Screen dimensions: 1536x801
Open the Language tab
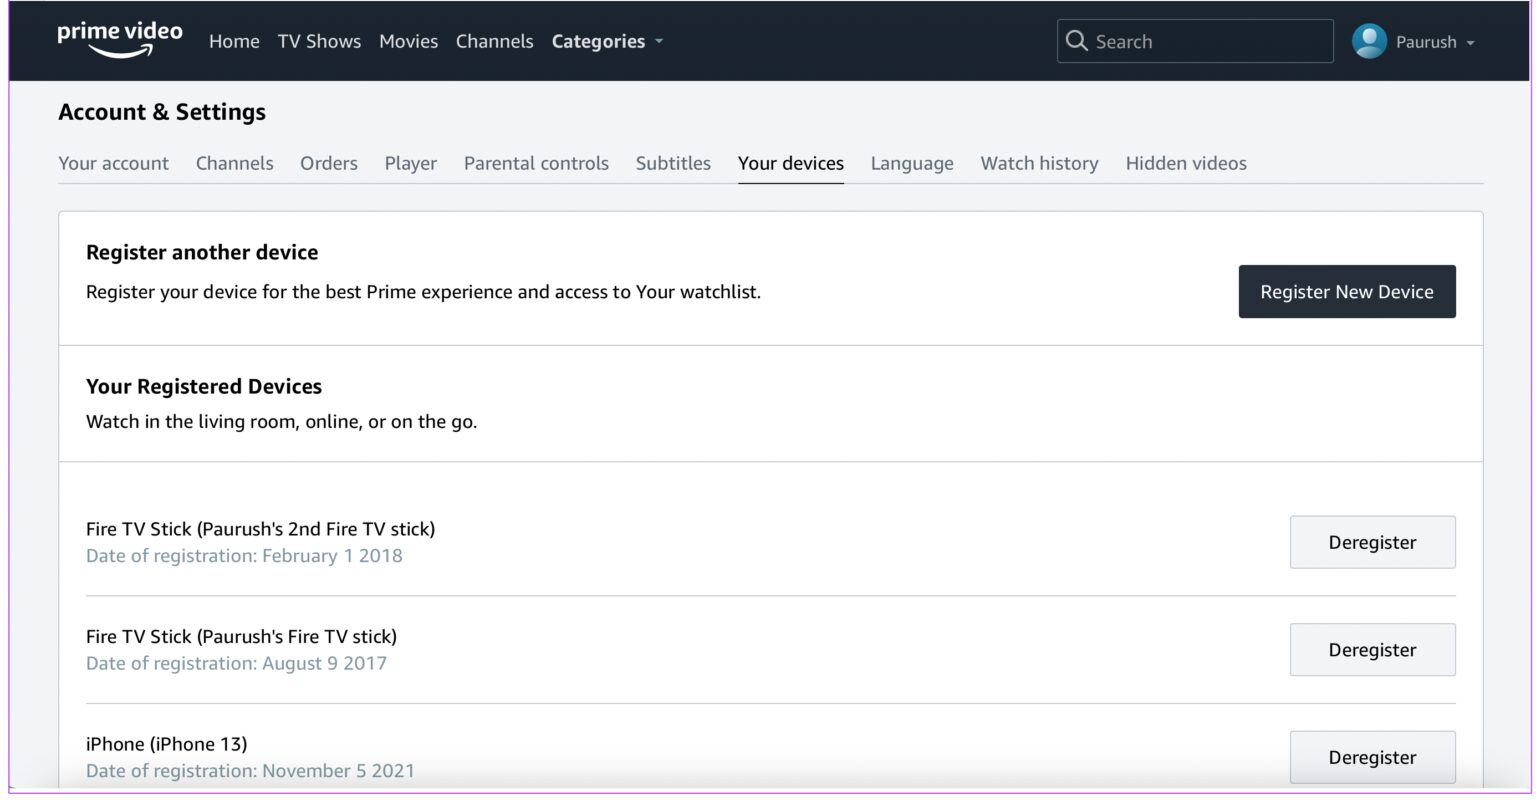click(911, 163)
